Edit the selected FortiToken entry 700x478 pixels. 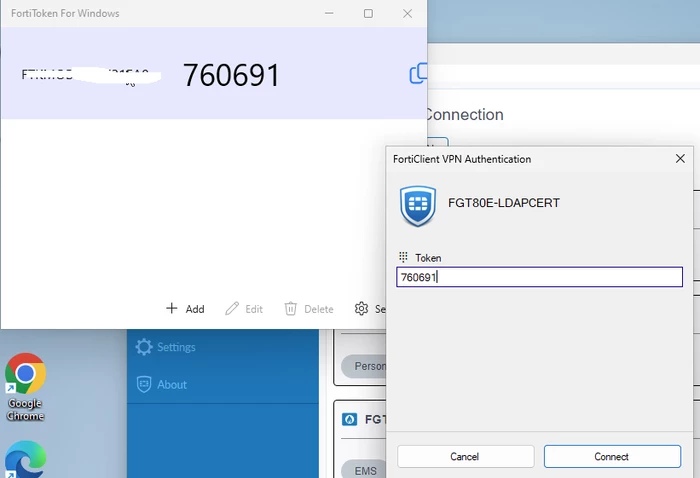click(244, 309)
